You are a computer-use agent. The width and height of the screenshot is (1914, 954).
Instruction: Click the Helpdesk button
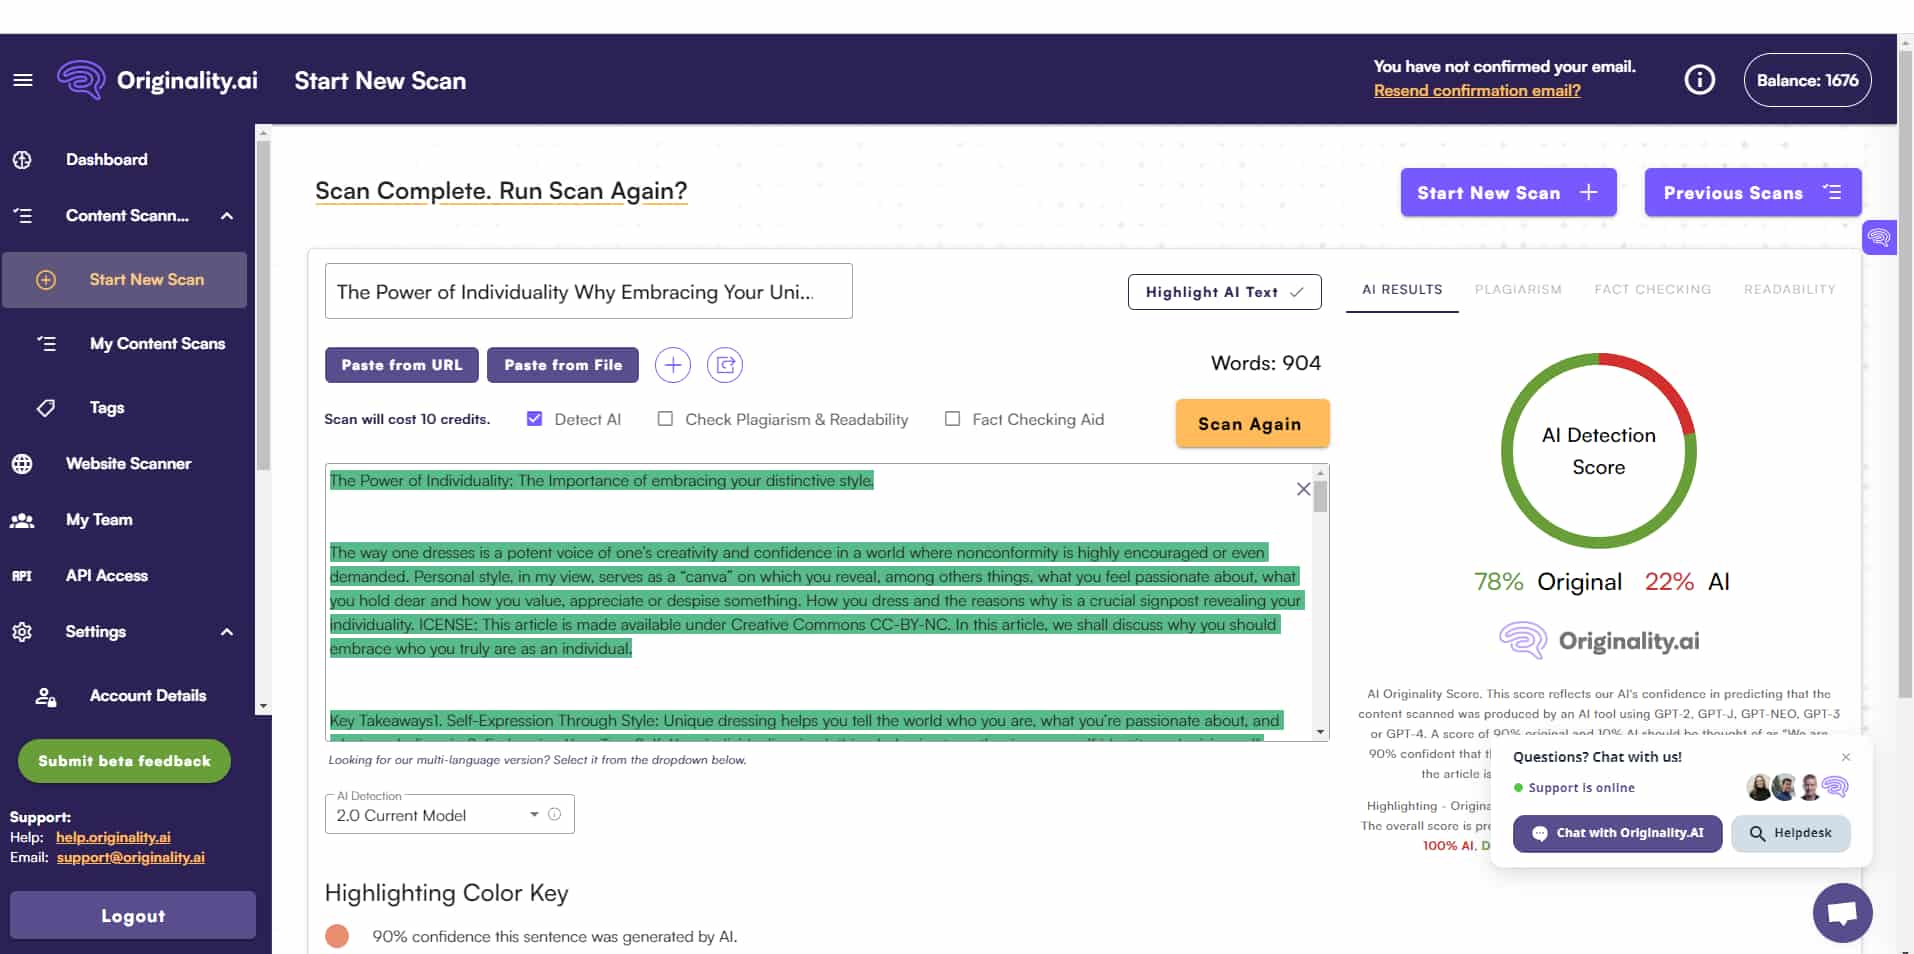(x=1790, y=833)
